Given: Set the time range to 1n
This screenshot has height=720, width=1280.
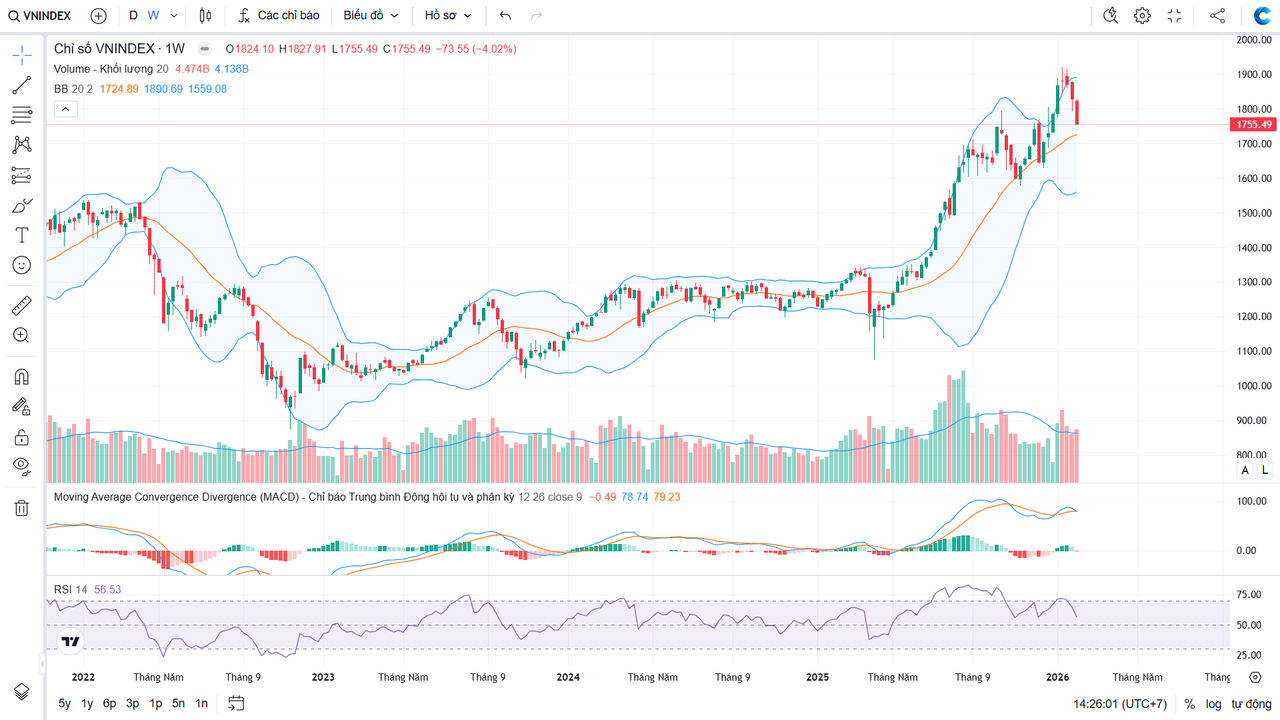Looking at the screenshot, I should point(202,703).
